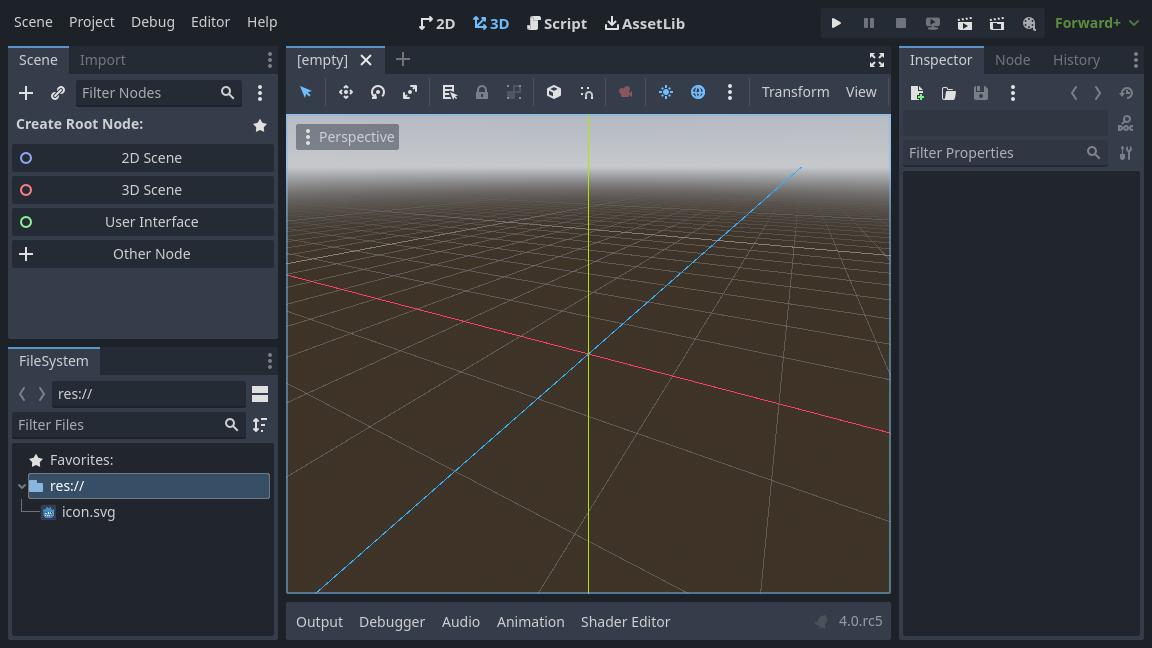Select the Scale mode tool
Screen dimensions: 1152x648
(409, 92)
